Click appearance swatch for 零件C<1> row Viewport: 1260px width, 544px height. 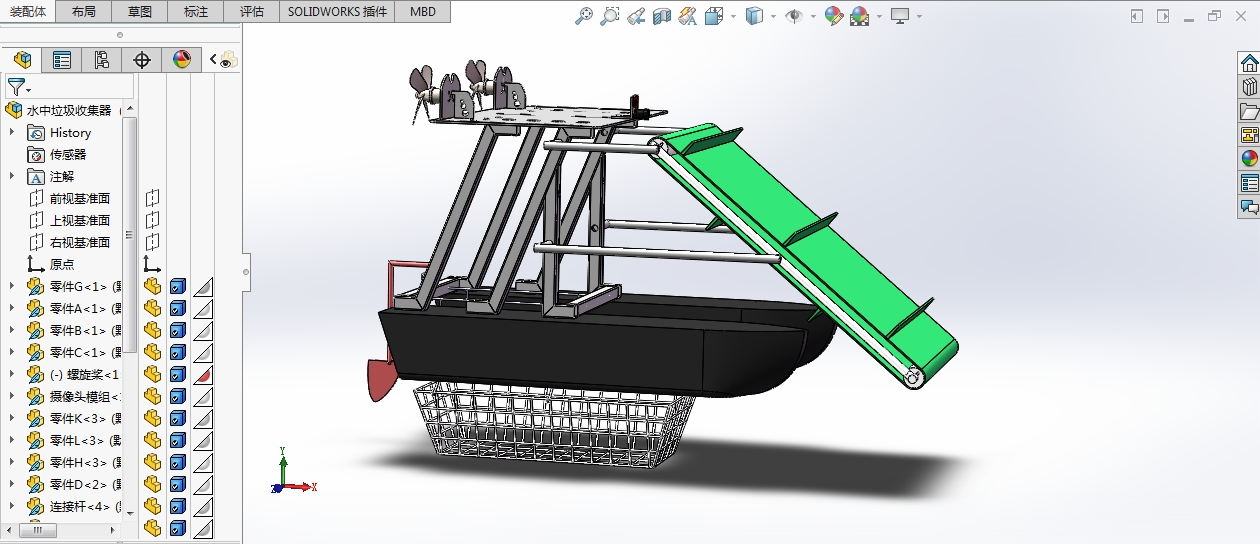[203, 352]
